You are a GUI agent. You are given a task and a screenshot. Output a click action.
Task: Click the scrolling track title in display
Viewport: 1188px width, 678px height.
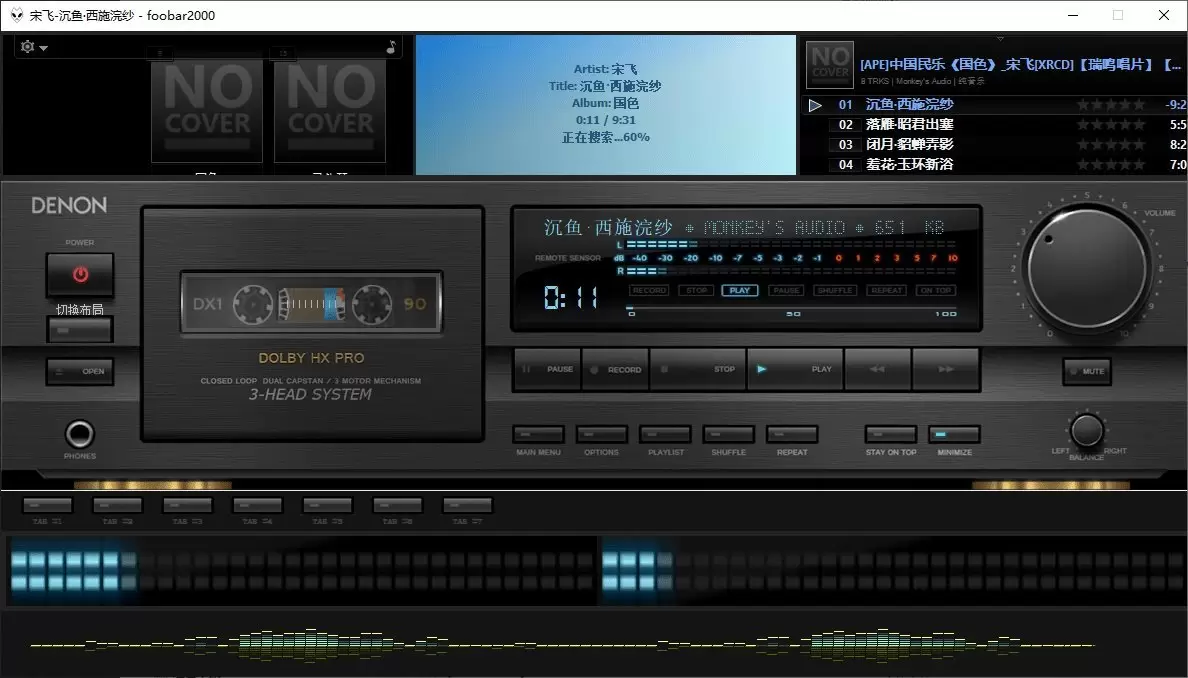[x=744, y=227]
